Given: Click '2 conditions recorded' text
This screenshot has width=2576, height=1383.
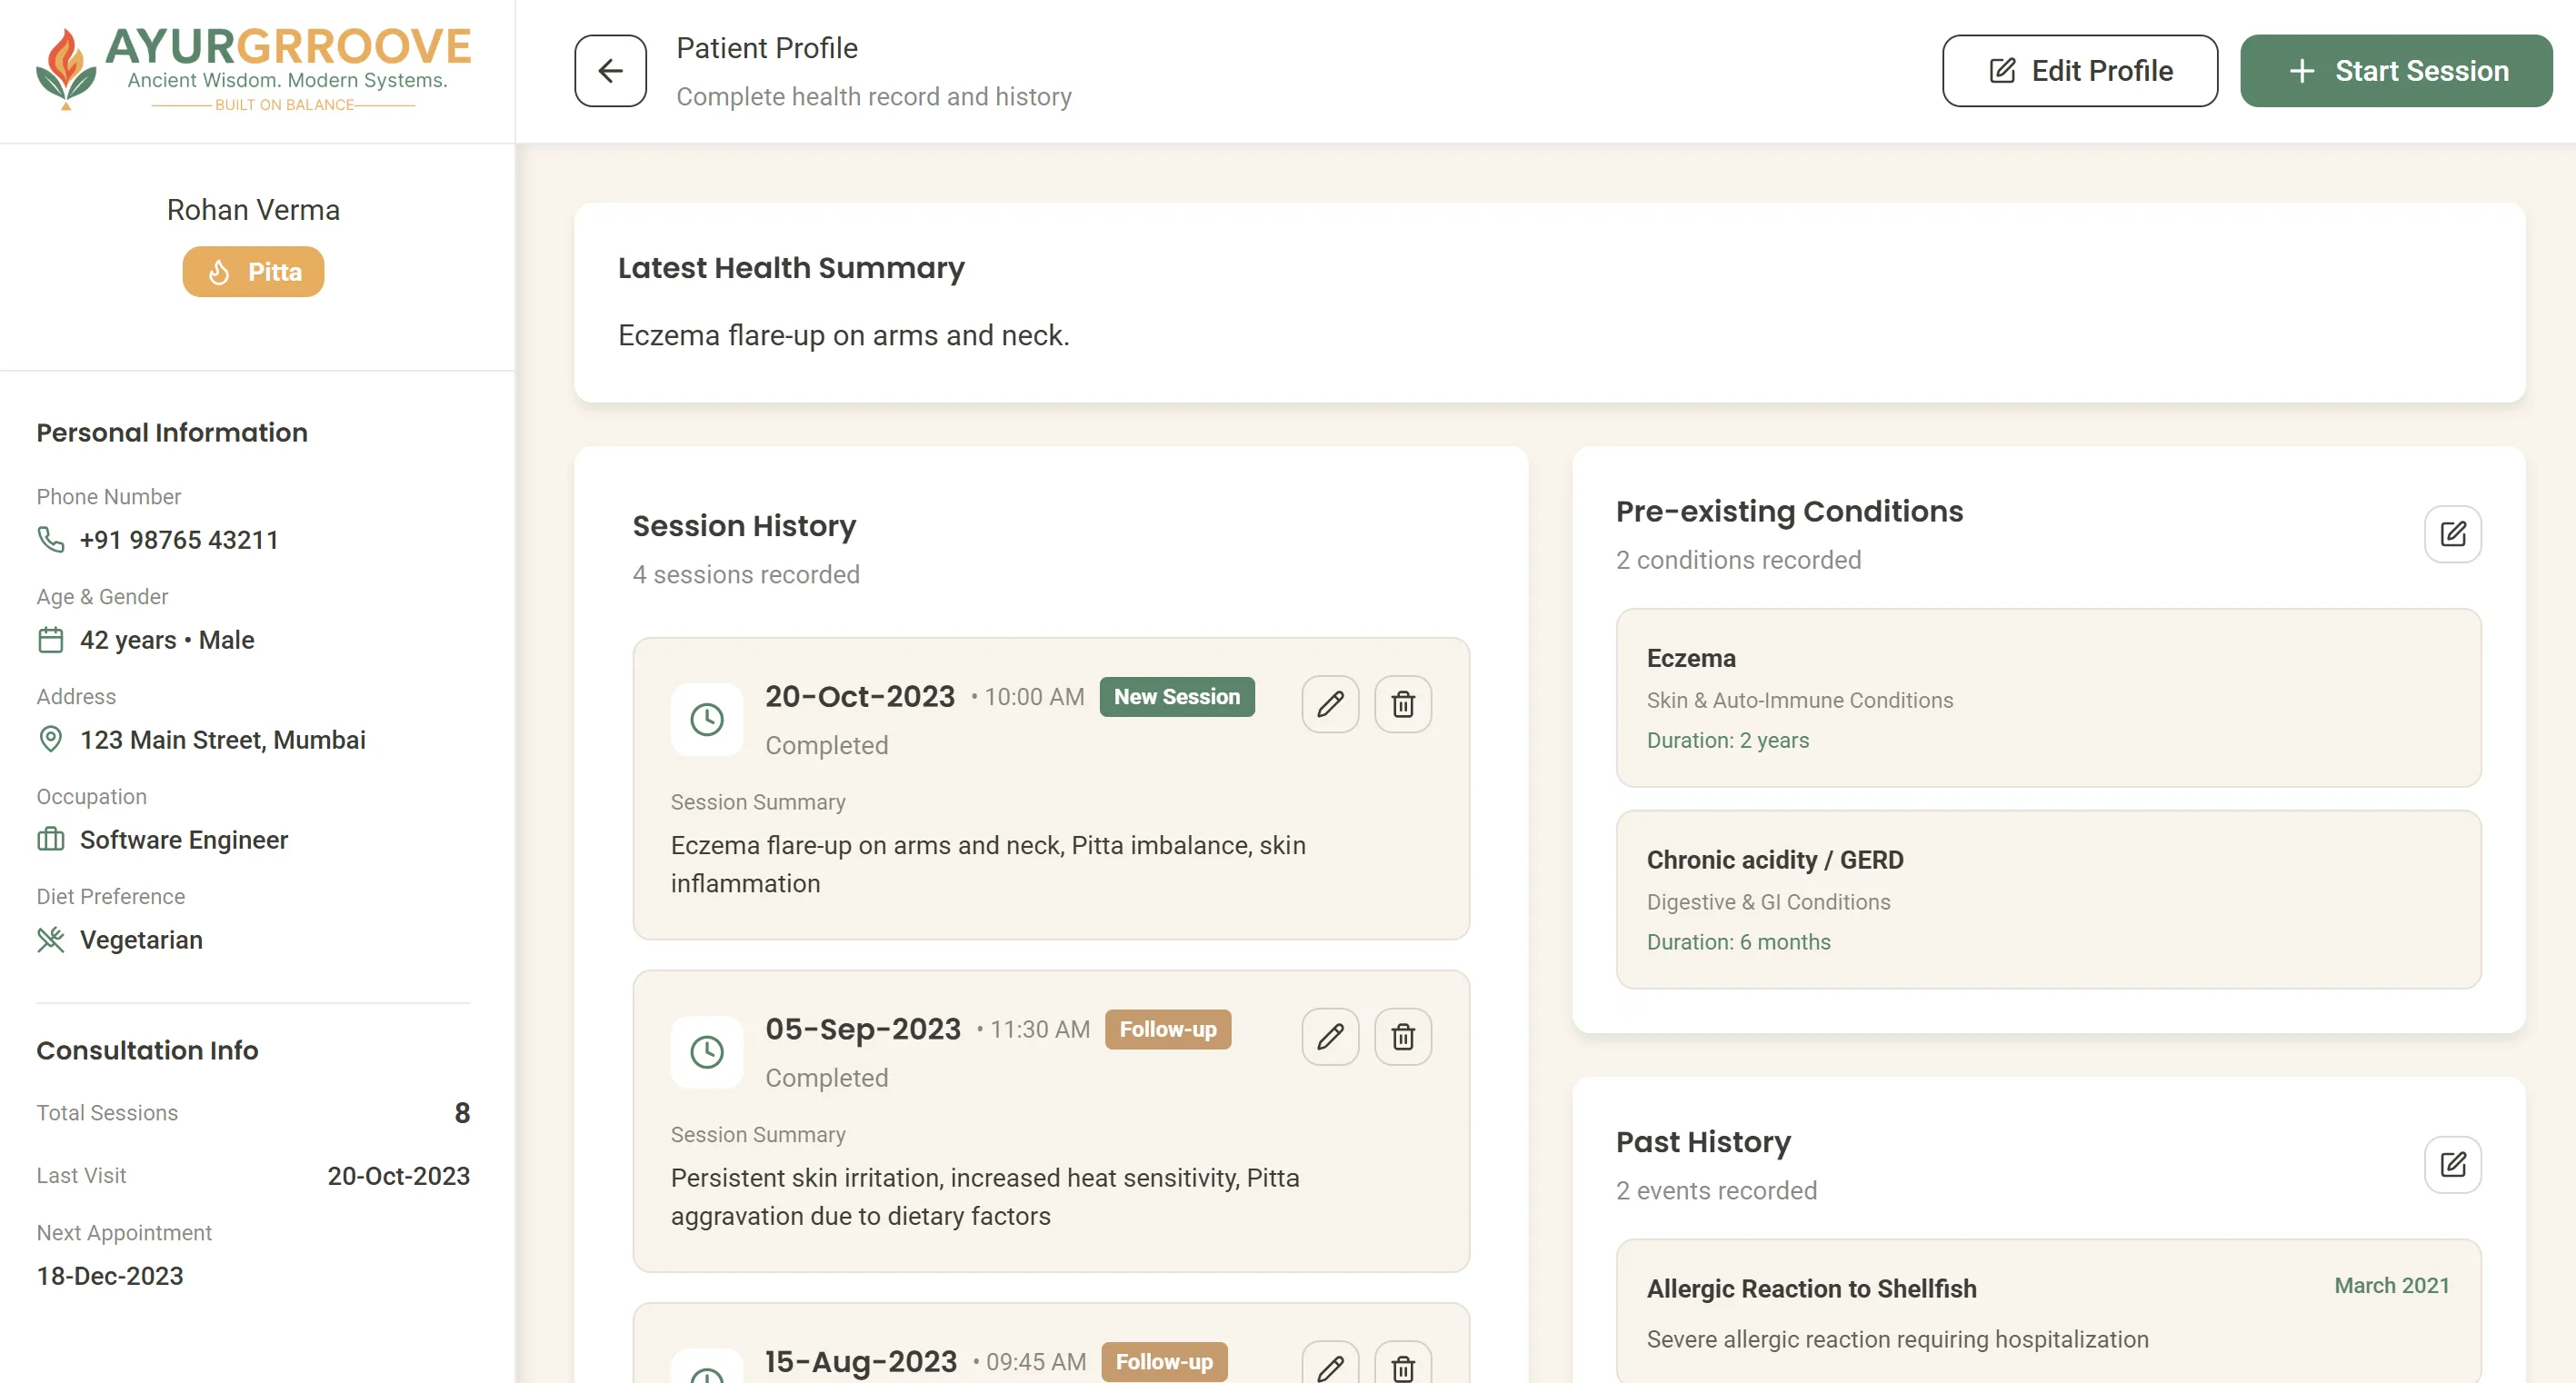Looking at the screenshot, I should [1738, 560].
